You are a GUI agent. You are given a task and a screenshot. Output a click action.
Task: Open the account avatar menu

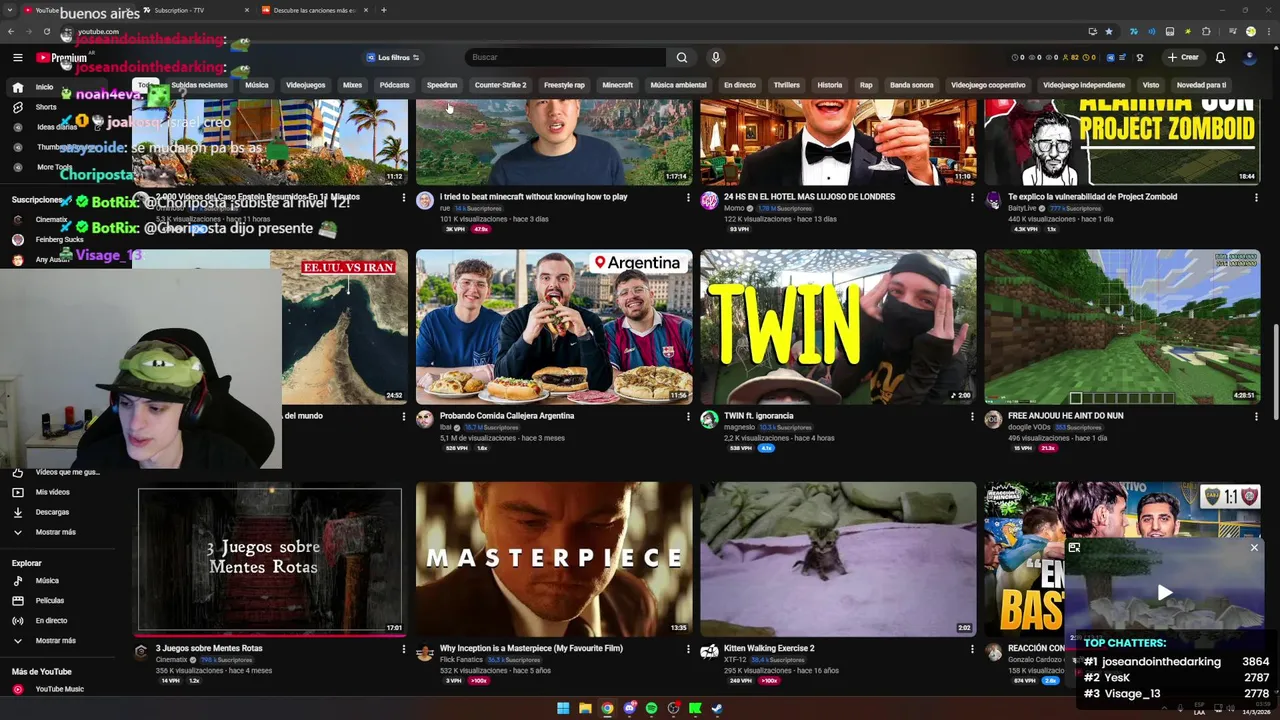coord(1250,57)
